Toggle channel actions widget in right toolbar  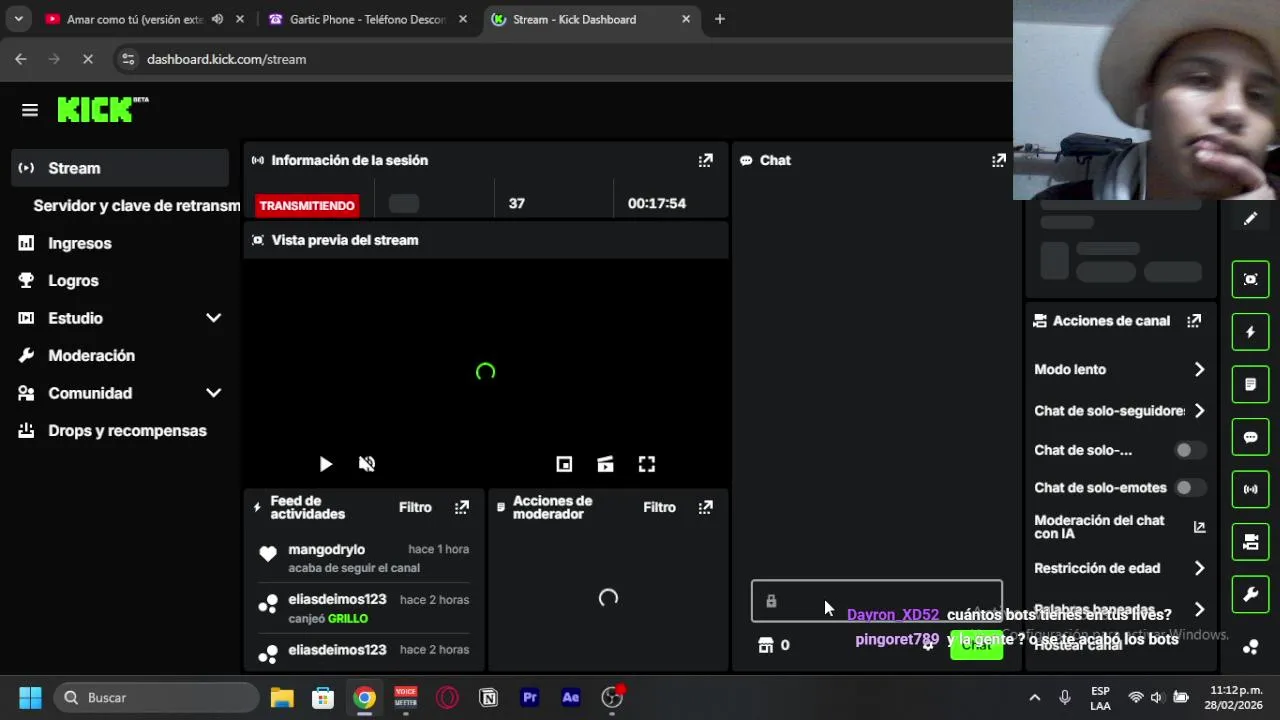click(1250, 542)
